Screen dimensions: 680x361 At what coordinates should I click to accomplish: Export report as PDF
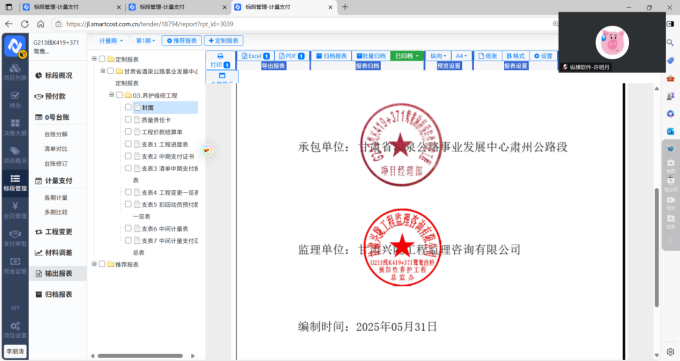click(x=291, y=56)
